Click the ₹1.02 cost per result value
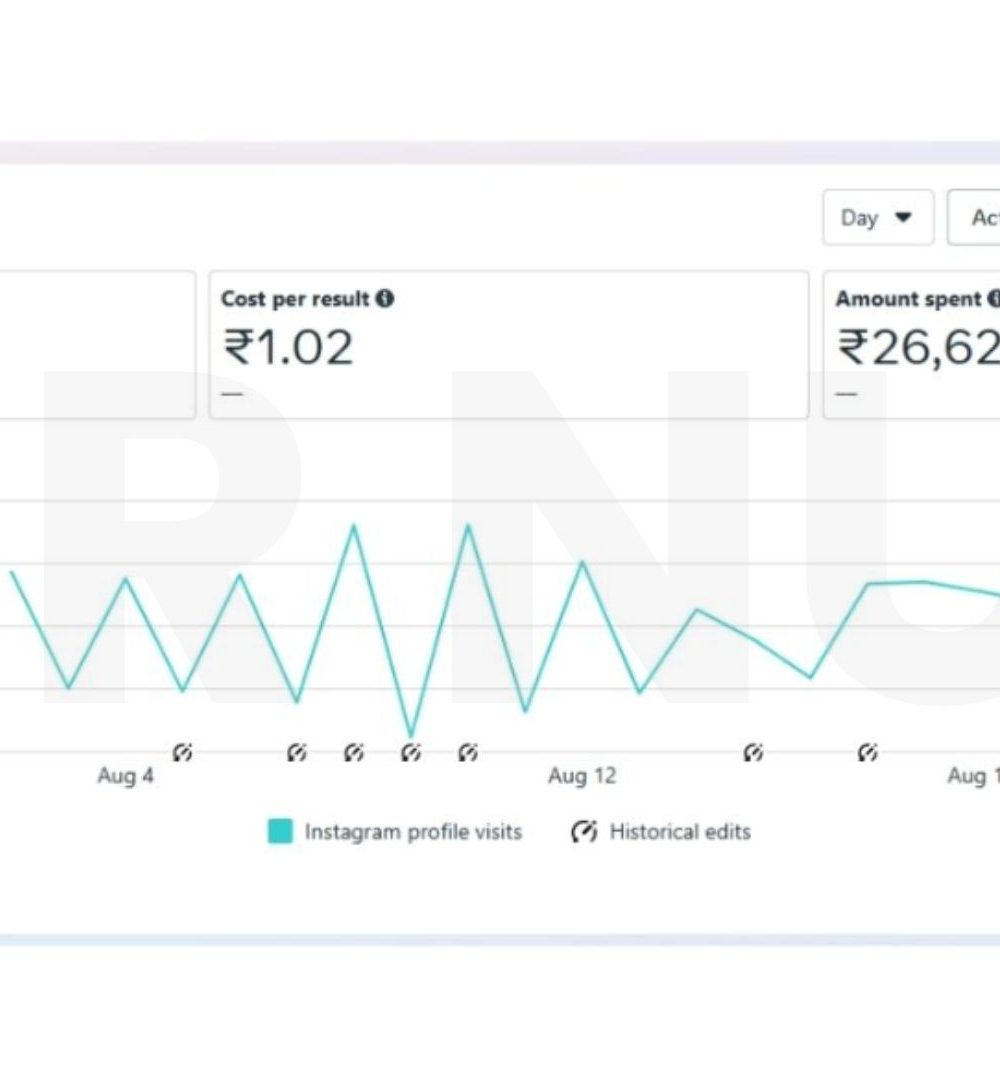 288,347
